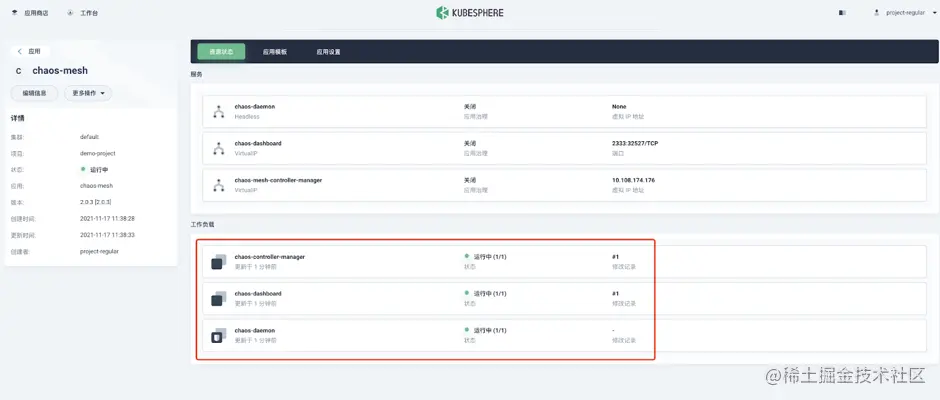Open the chaos-daemon service link
The width and height of the screenshot is (940, 400).
(255, 107)
